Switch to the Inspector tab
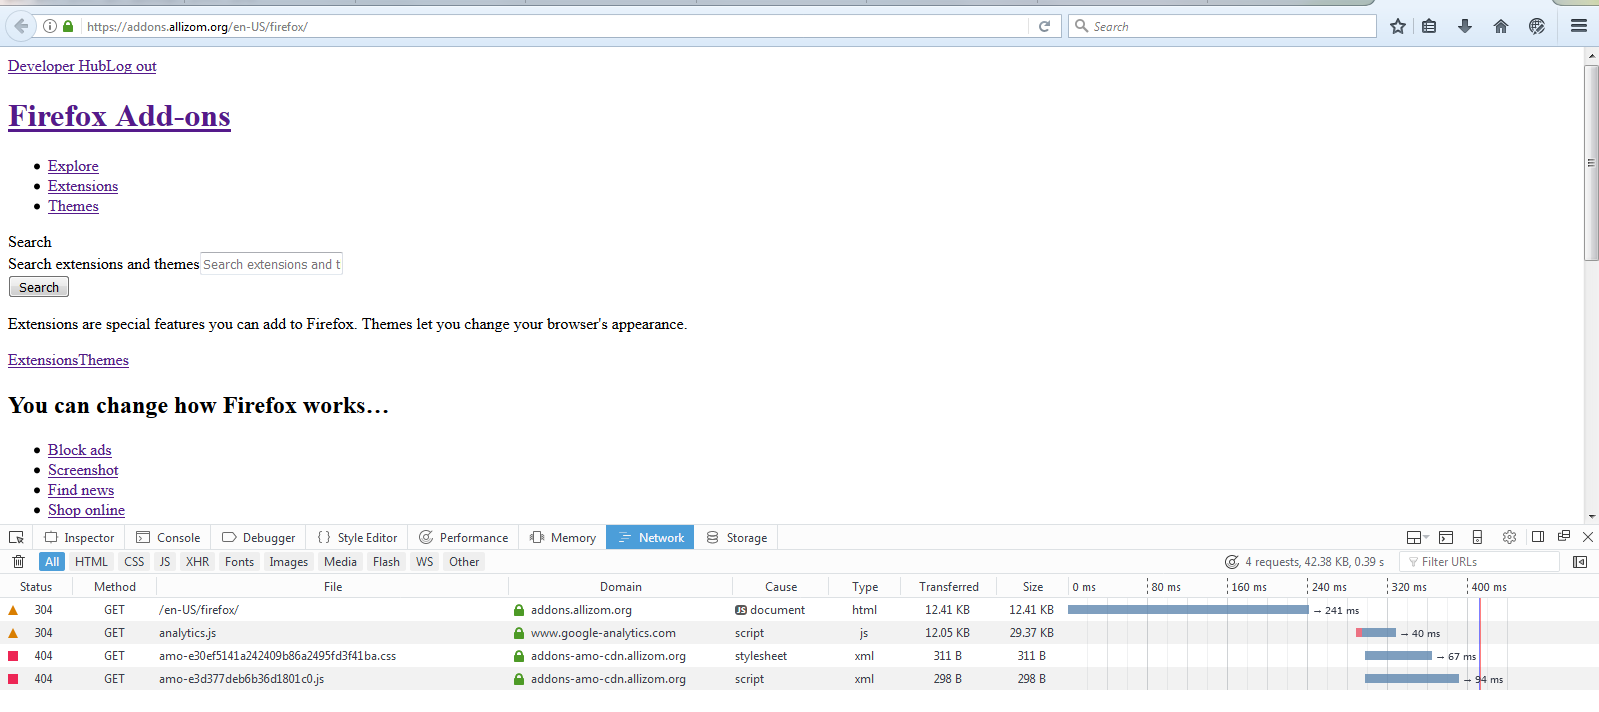 [x=80, y=537]
